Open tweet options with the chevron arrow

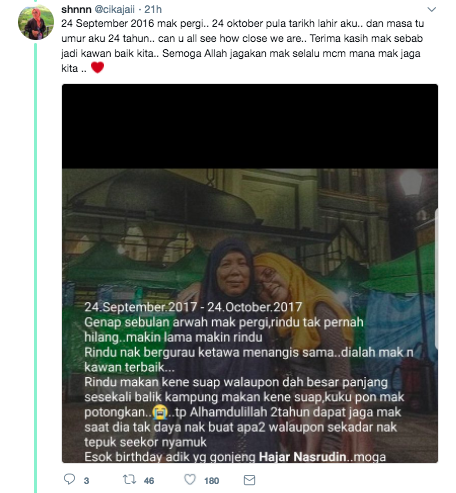pyautogui.click(x=432, y=9)
